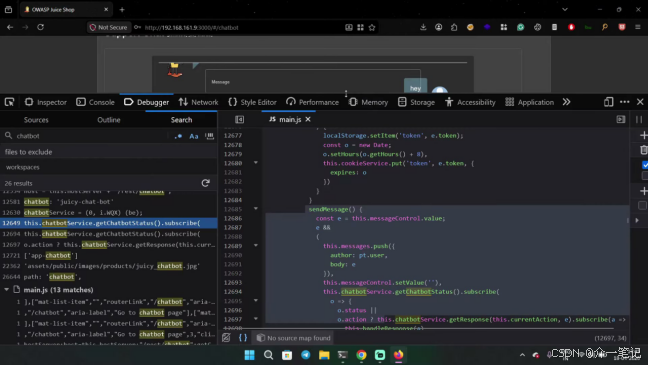The height and width of the screenshot is (365, 648).
Task: Fold code block at line 12697
Action: [x=256, y=319]
